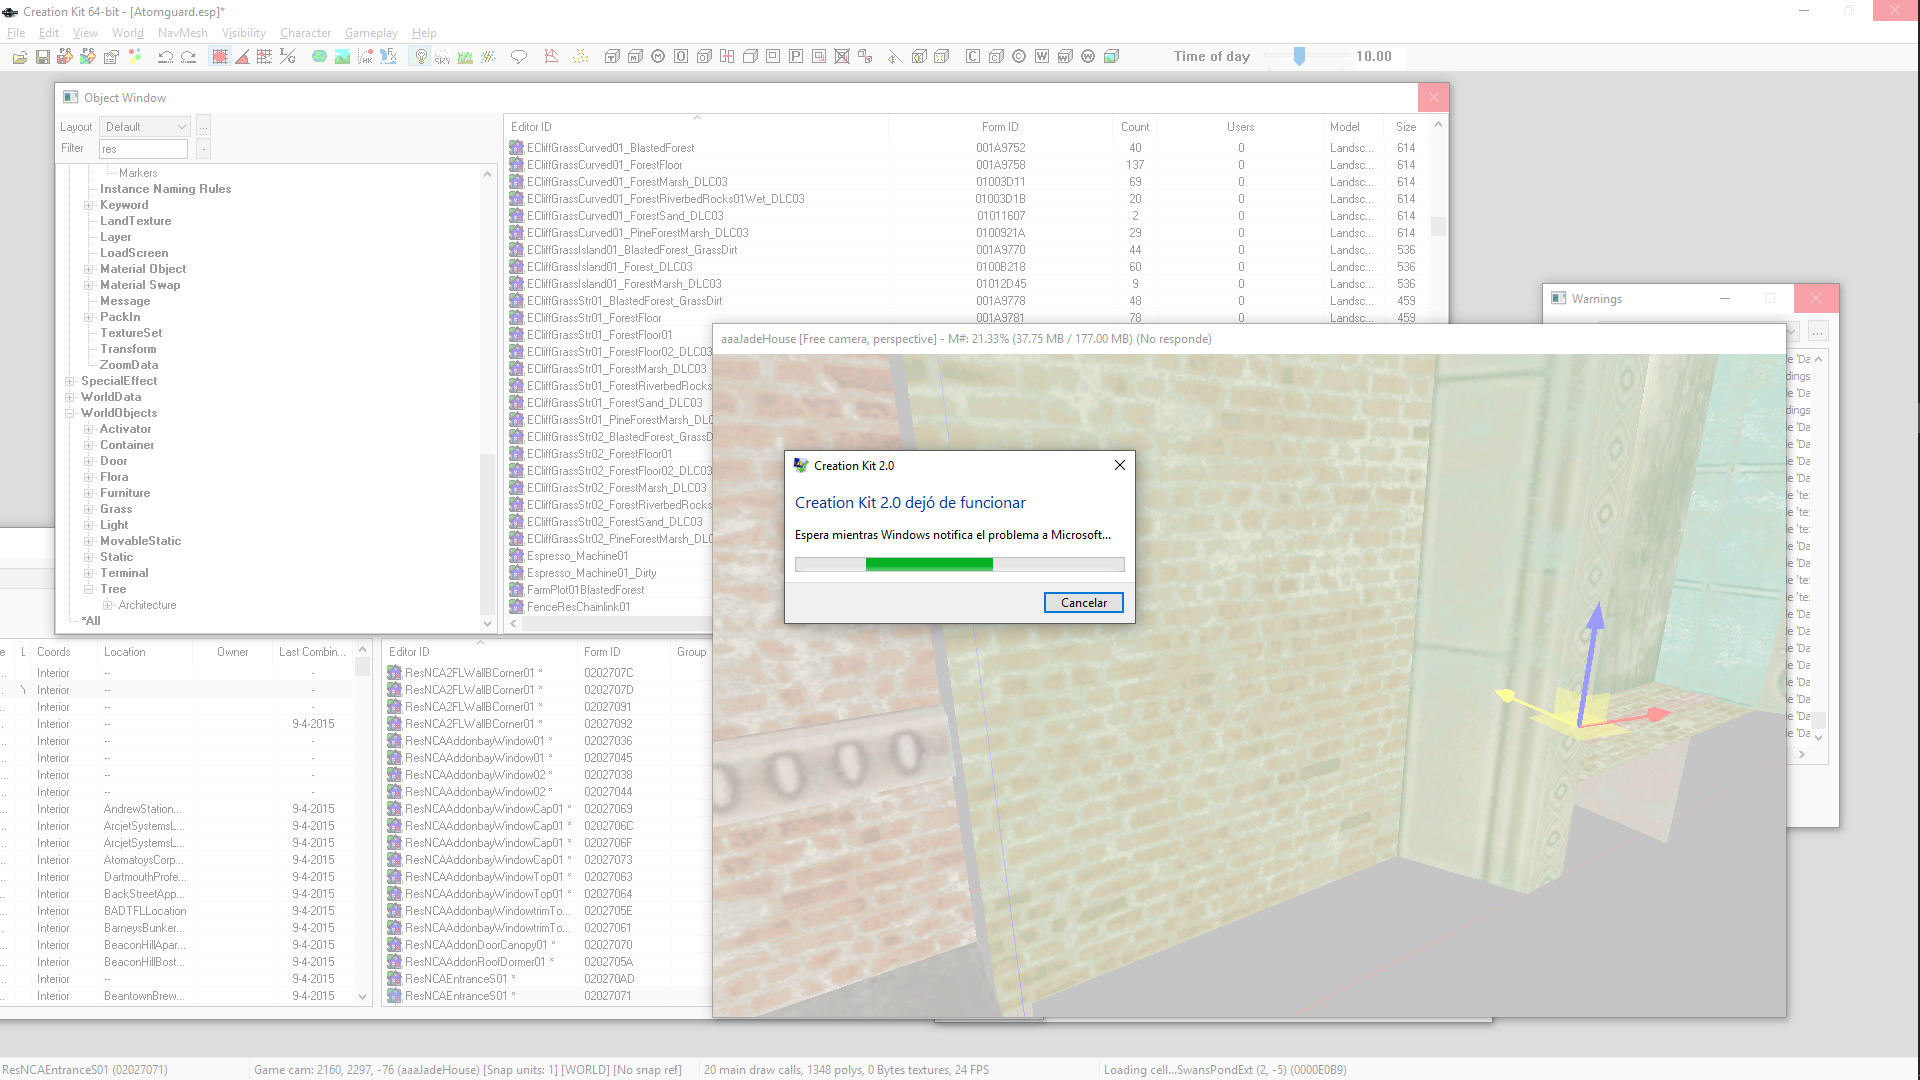Close the Creation Kit 2.0 crash dialog
Image resolution: width=1920 pixels, height=1080 pixels.
(x=1120, y=465)
